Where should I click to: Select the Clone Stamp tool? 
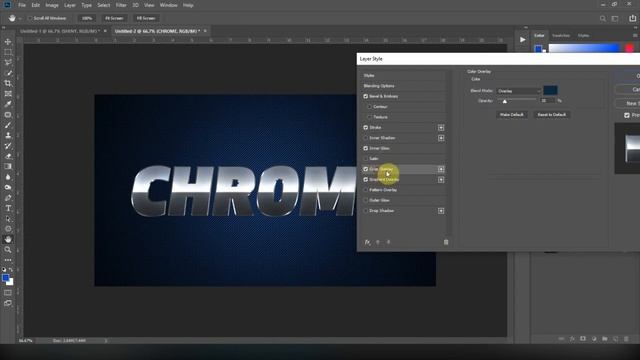(x=8, y=136)
